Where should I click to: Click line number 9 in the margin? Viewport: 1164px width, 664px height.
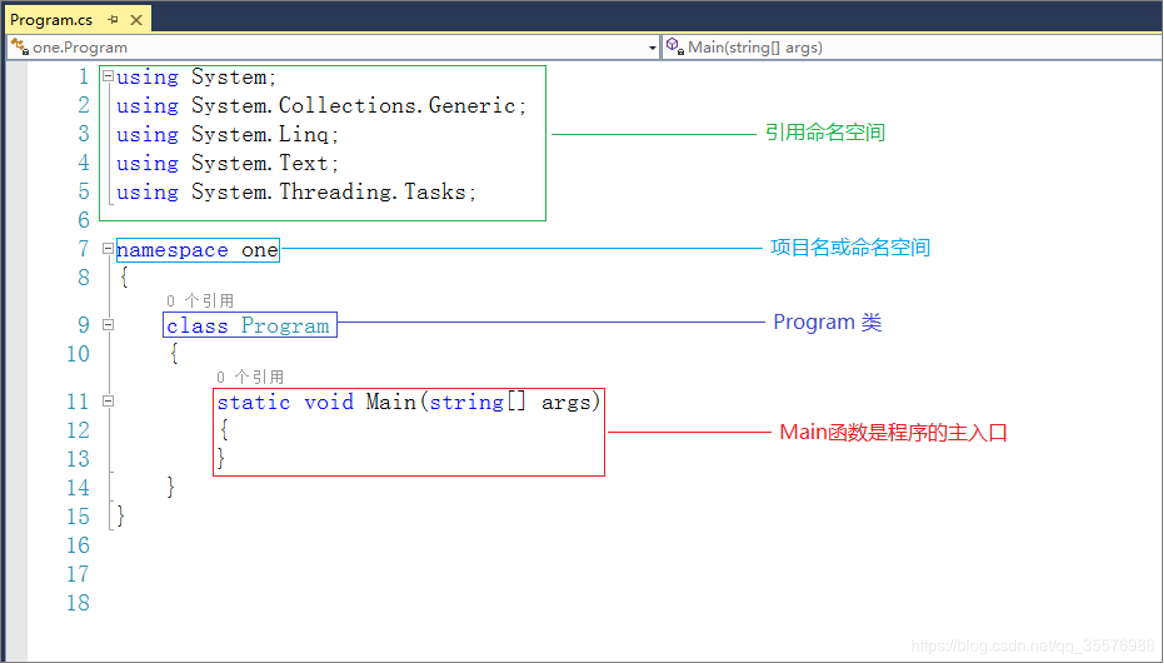click(84, 325)
